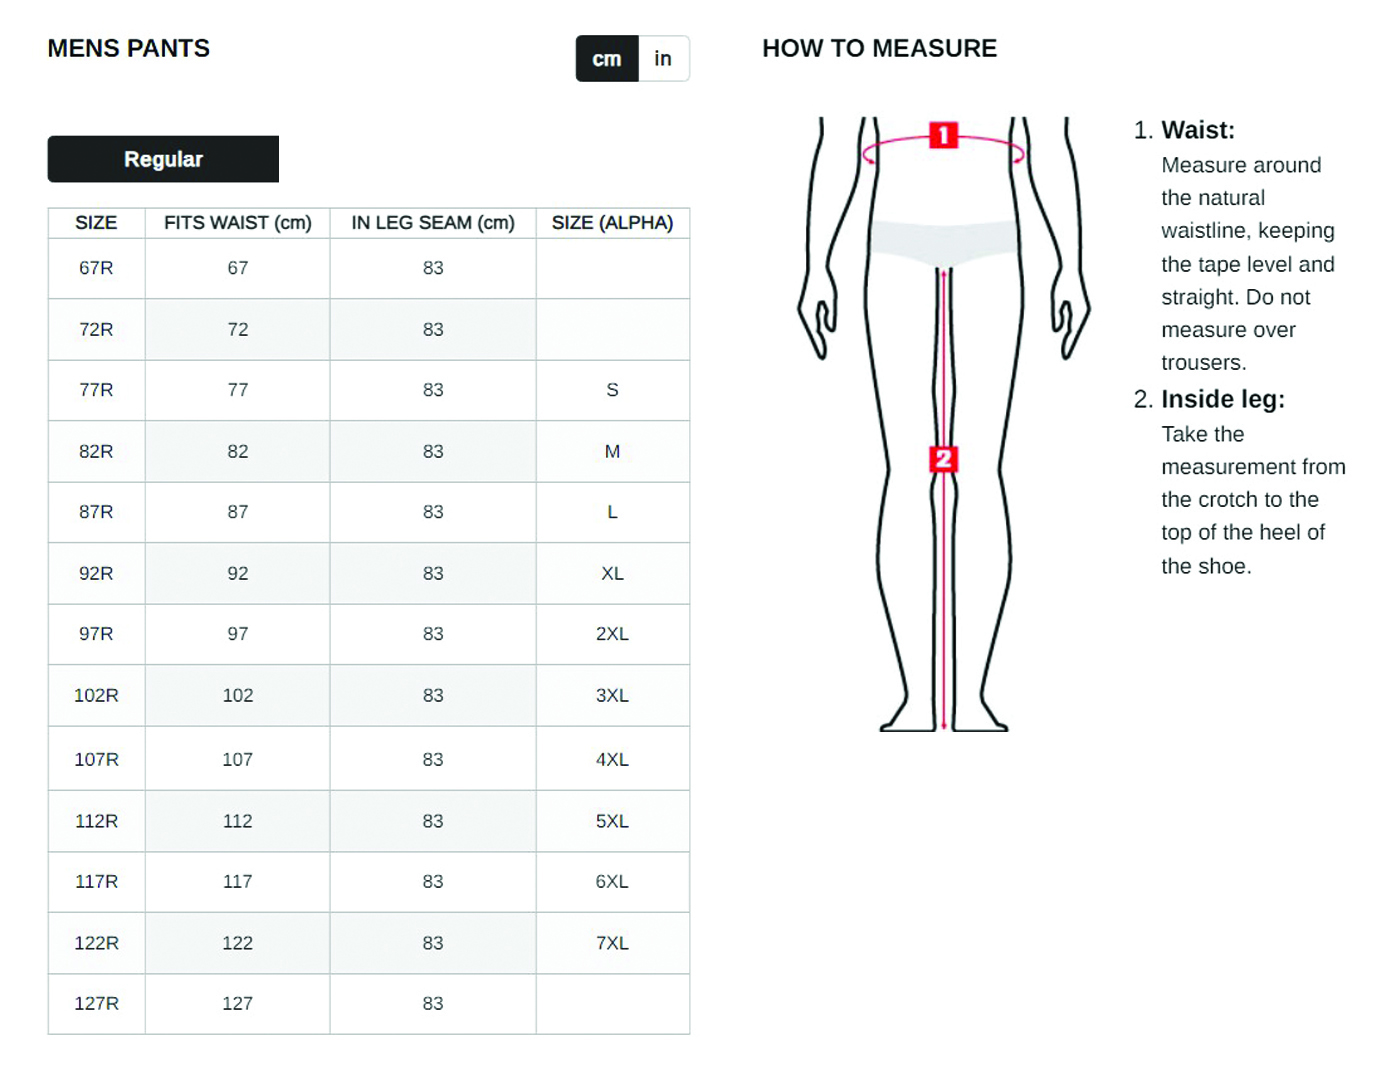
Task: Switch units to inches
Action: [663, 59]
